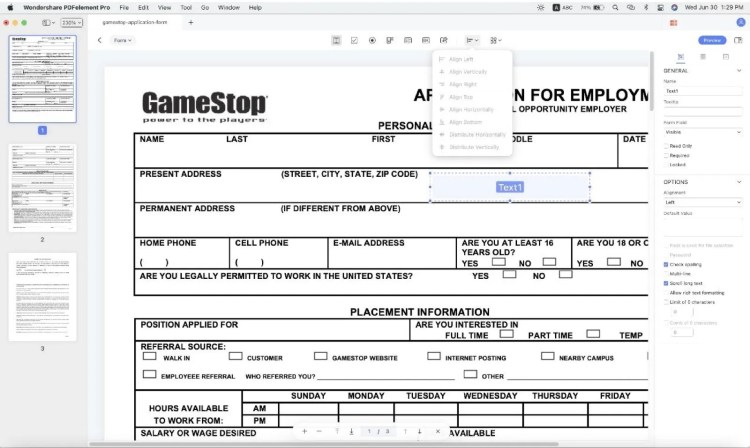
Task: Open the general properties tab icon
Action: click(x=681, y=57)
